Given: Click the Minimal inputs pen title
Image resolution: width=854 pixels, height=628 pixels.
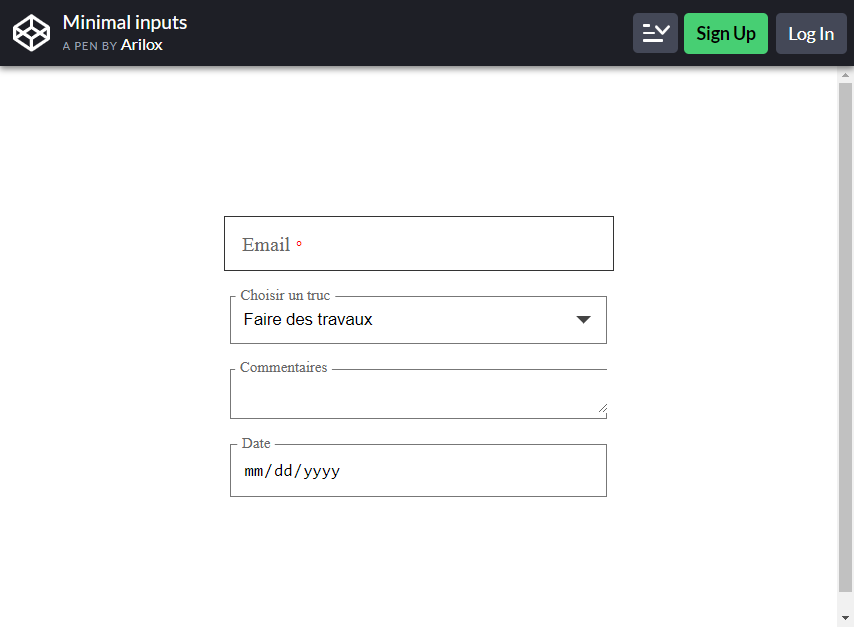Looking at the screenshot, I should point(125,23).
